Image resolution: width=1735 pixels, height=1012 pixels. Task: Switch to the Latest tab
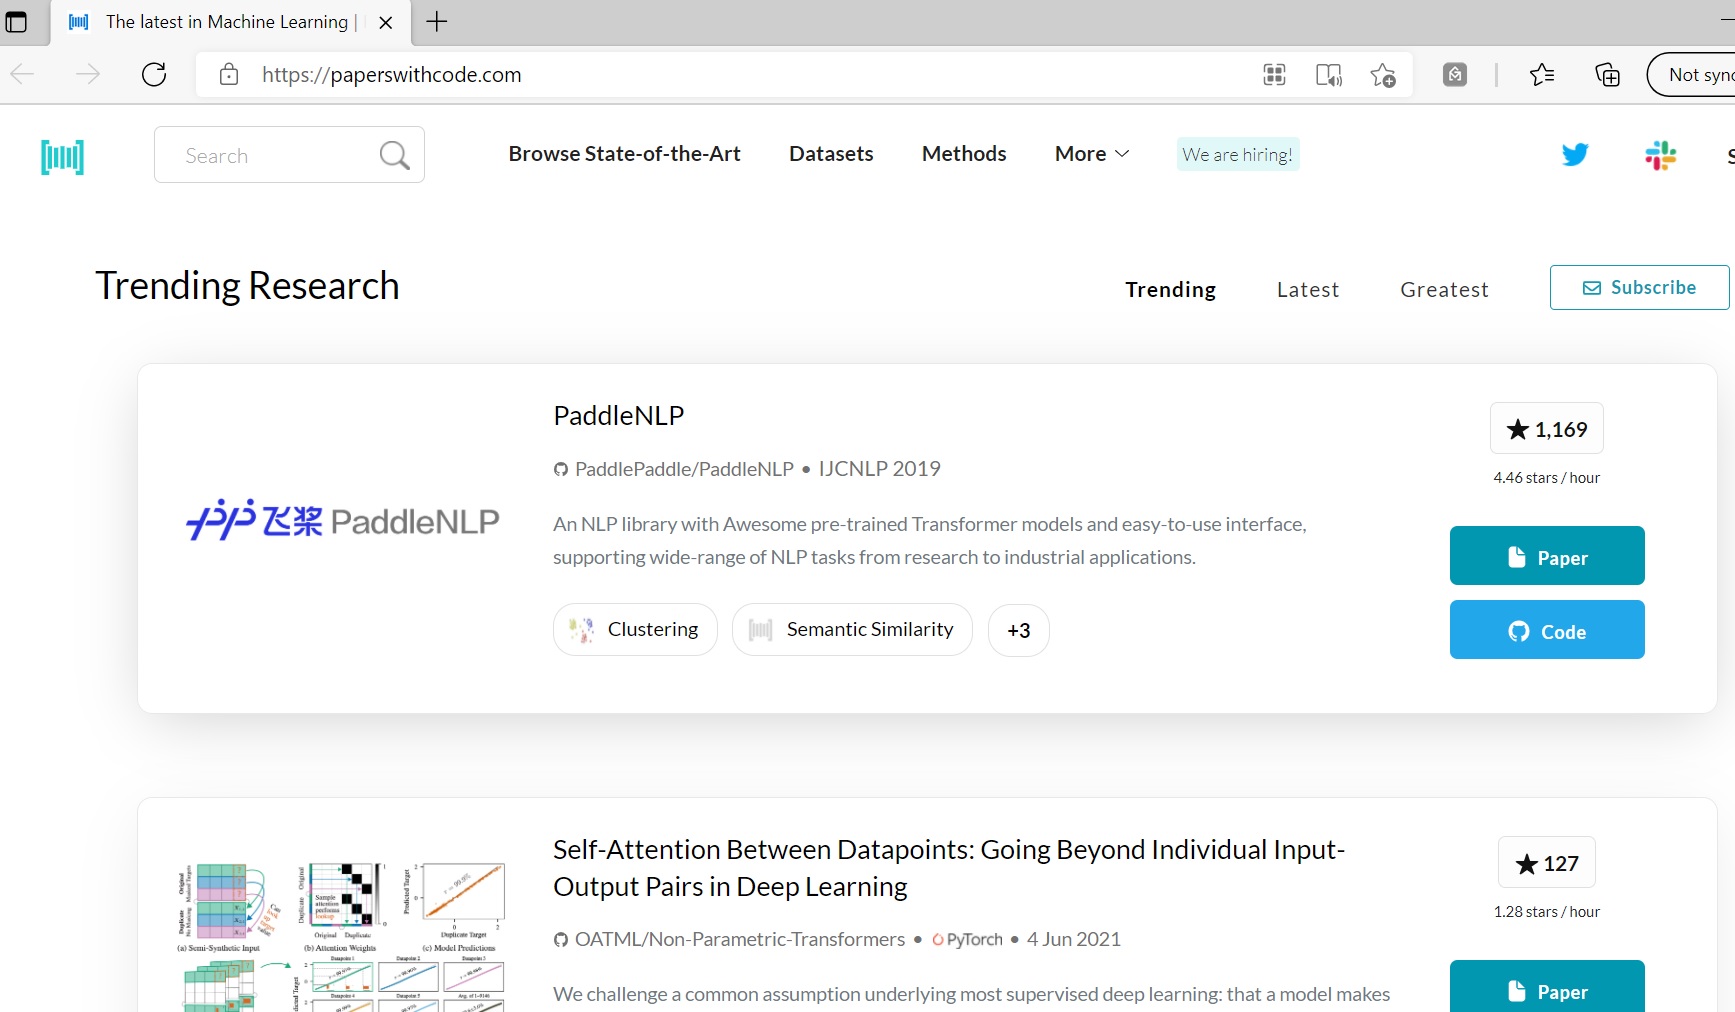coord(1307,290)
